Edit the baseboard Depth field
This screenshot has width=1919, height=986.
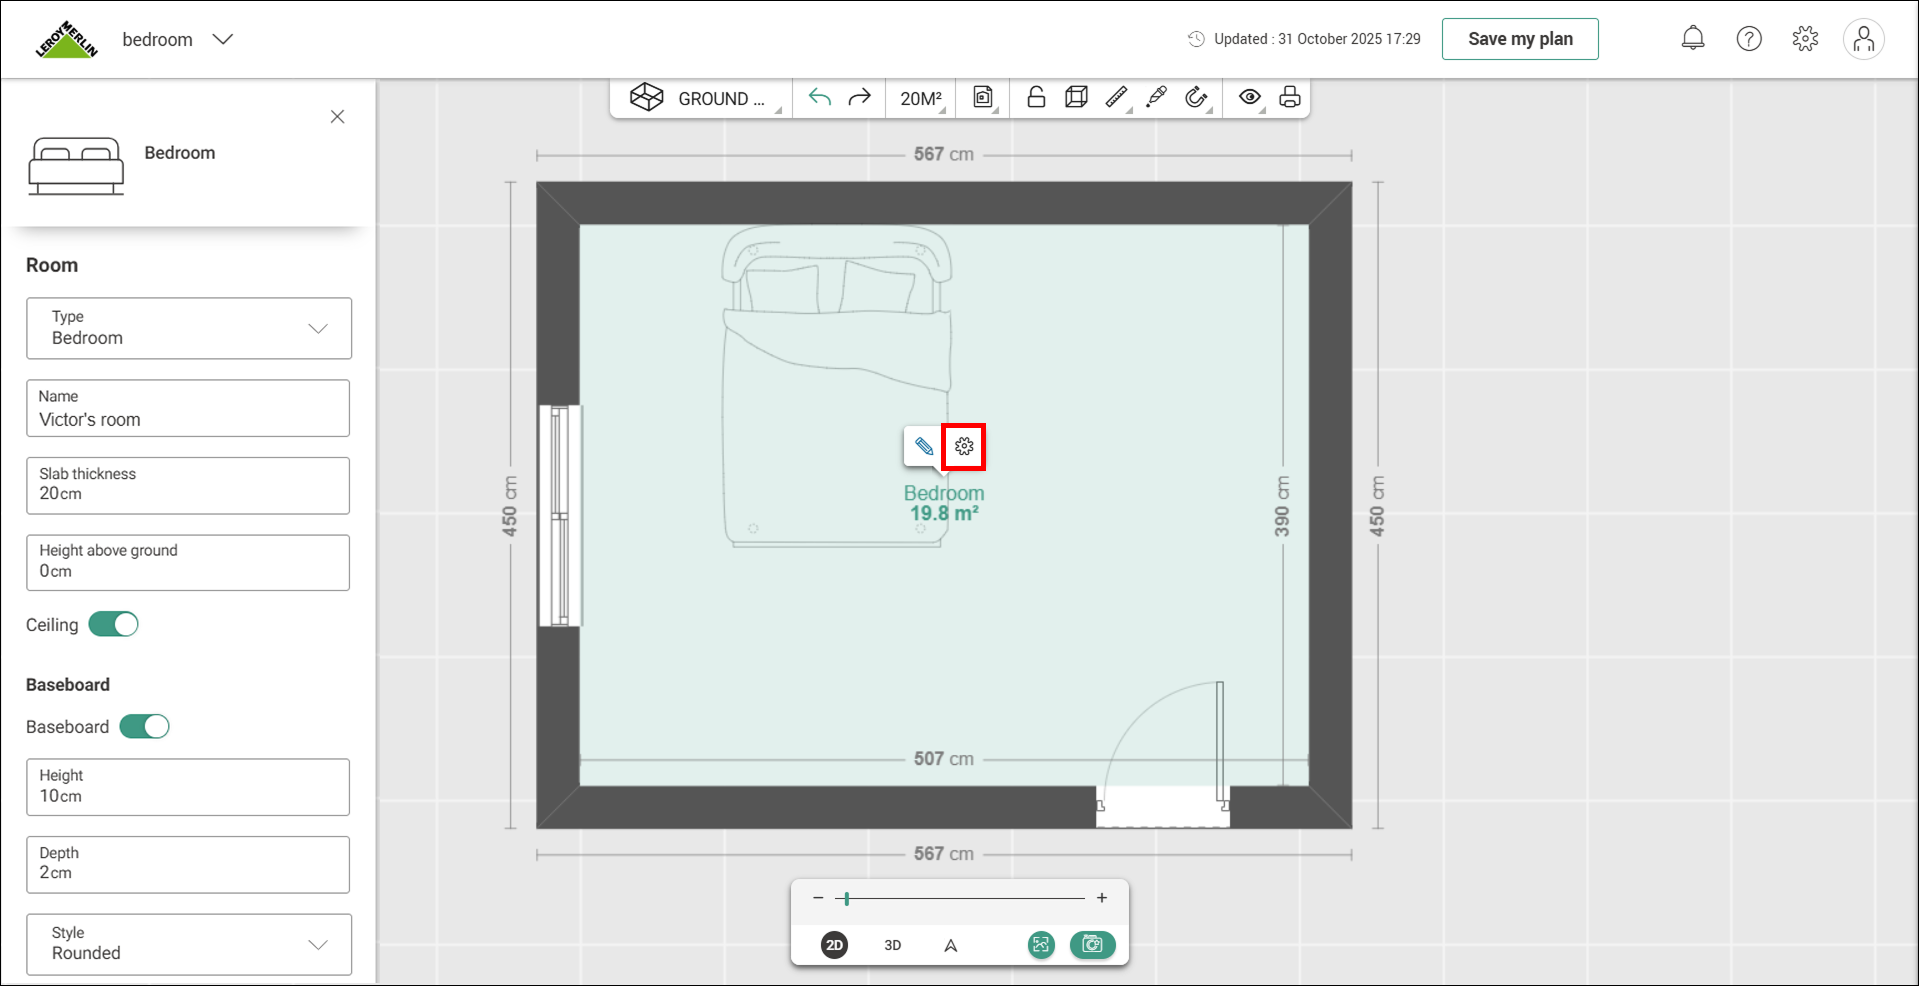coord(188,865)
